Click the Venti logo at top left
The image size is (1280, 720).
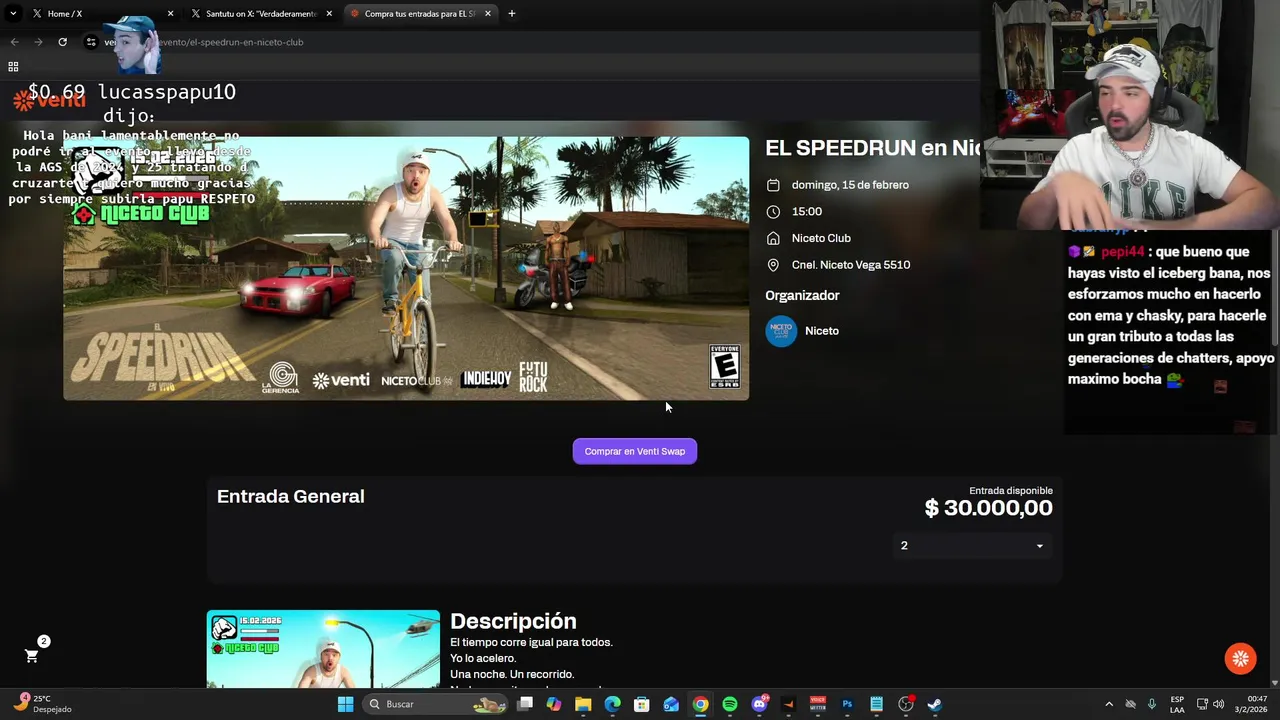50,100
